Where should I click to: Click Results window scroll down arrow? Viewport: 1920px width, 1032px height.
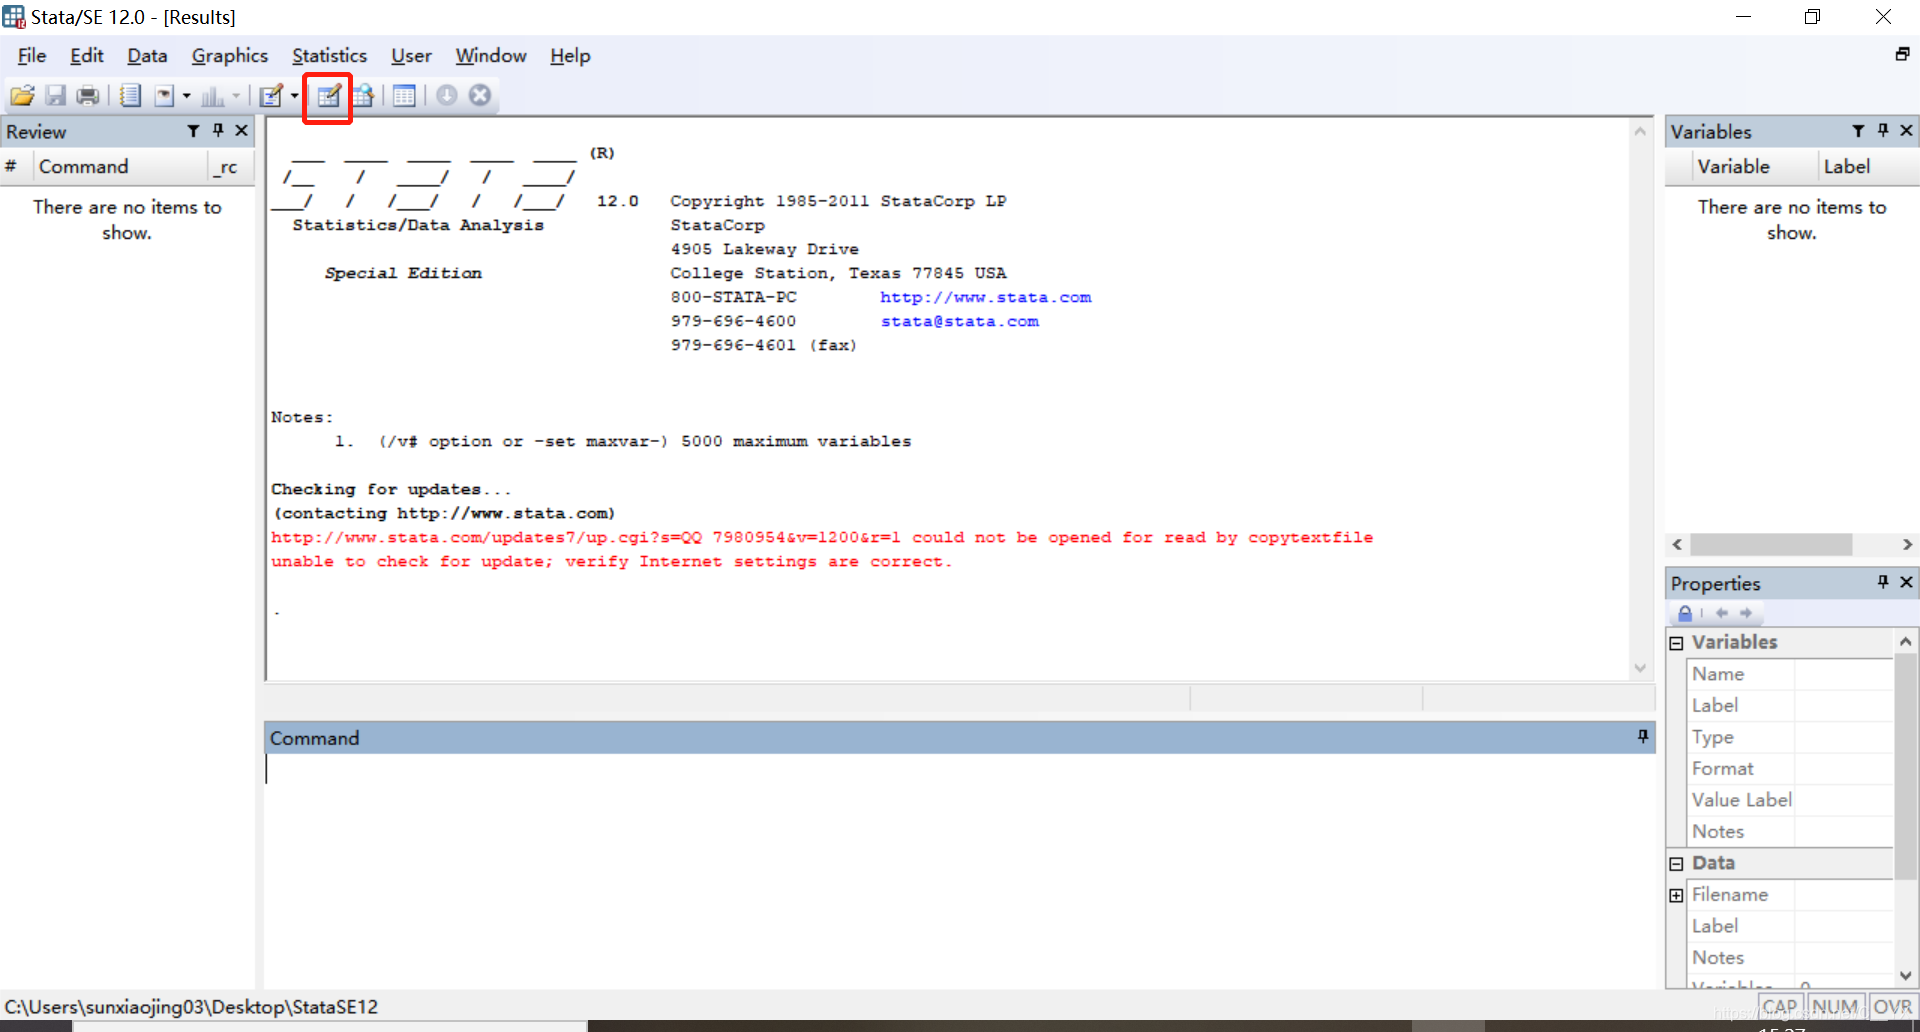tap(1640, 668)
